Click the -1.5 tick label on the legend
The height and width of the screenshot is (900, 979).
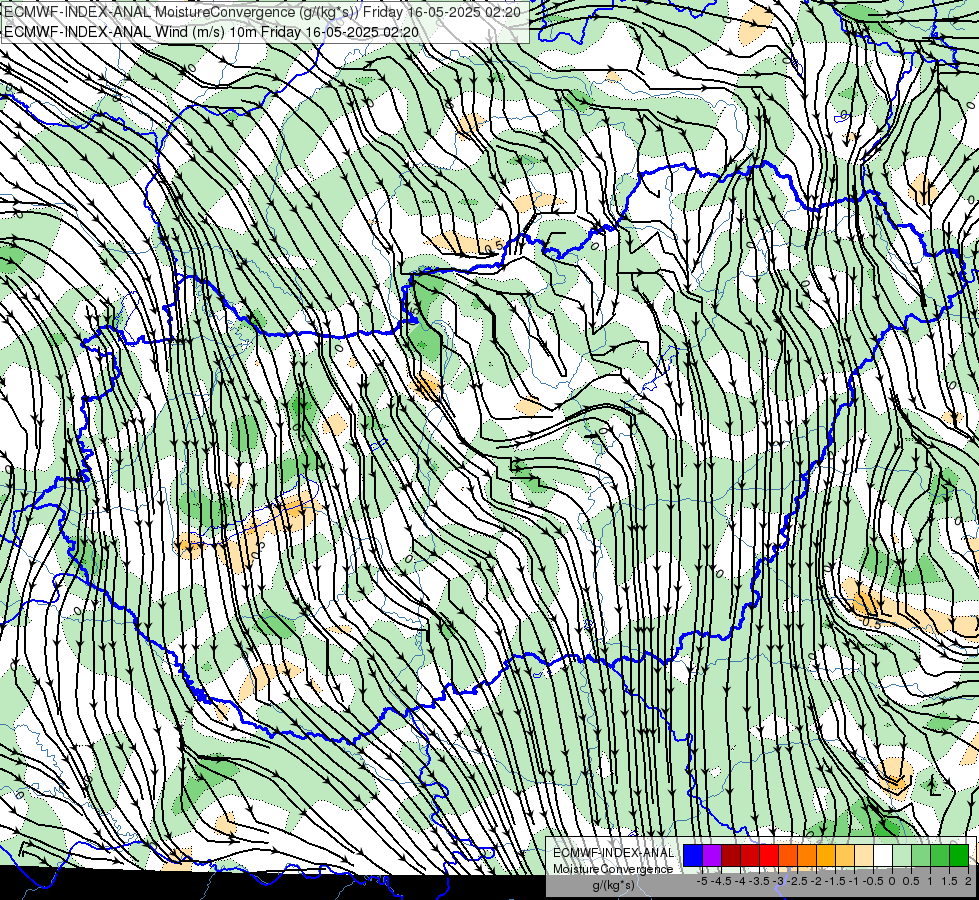tap(835, 881)
